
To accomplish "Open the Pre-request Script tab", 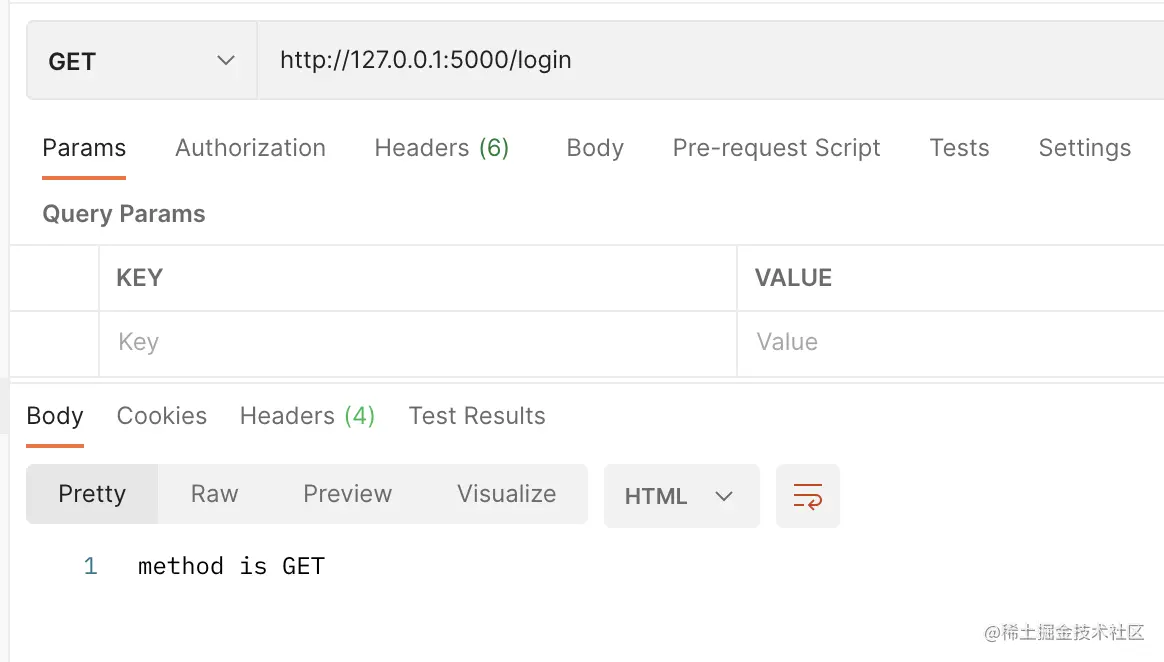I will pos(776,148).
